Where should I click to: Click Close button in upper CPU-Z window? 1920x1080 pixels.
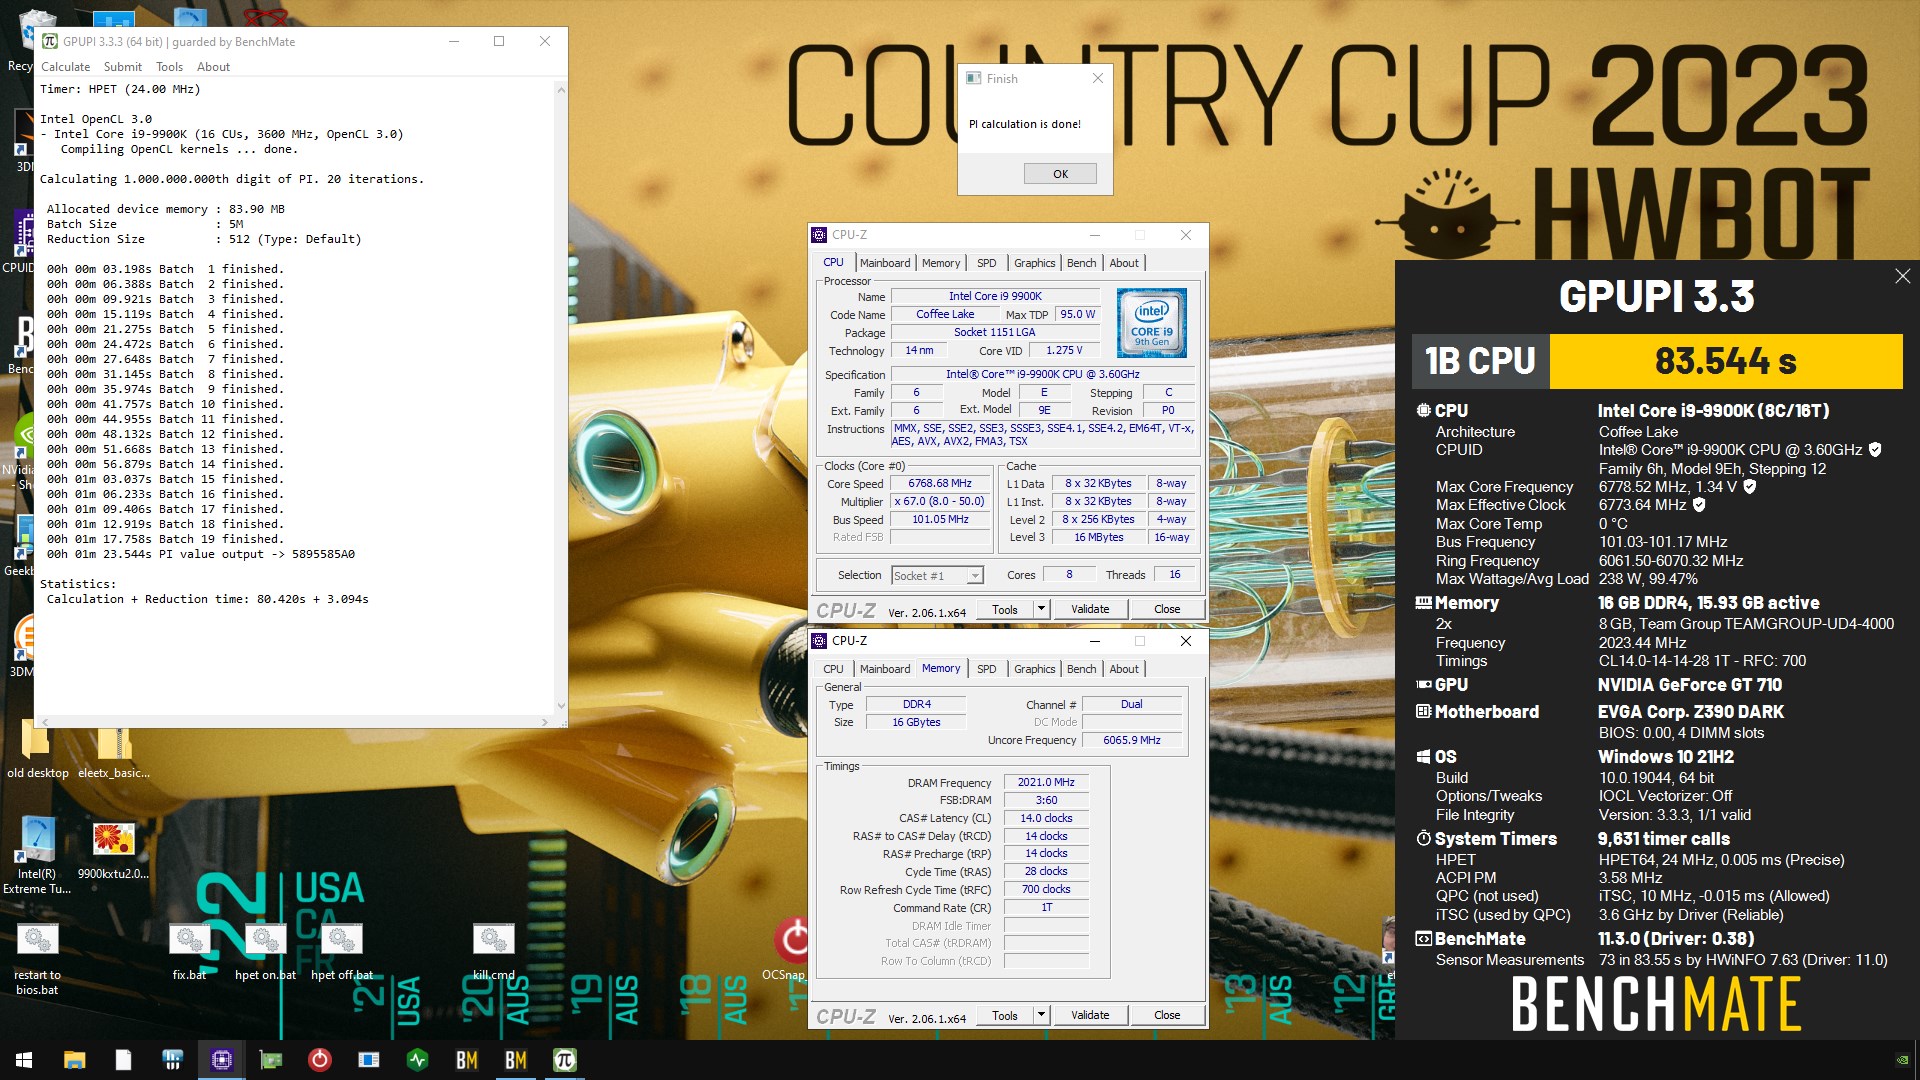(x=1167, y=608)
